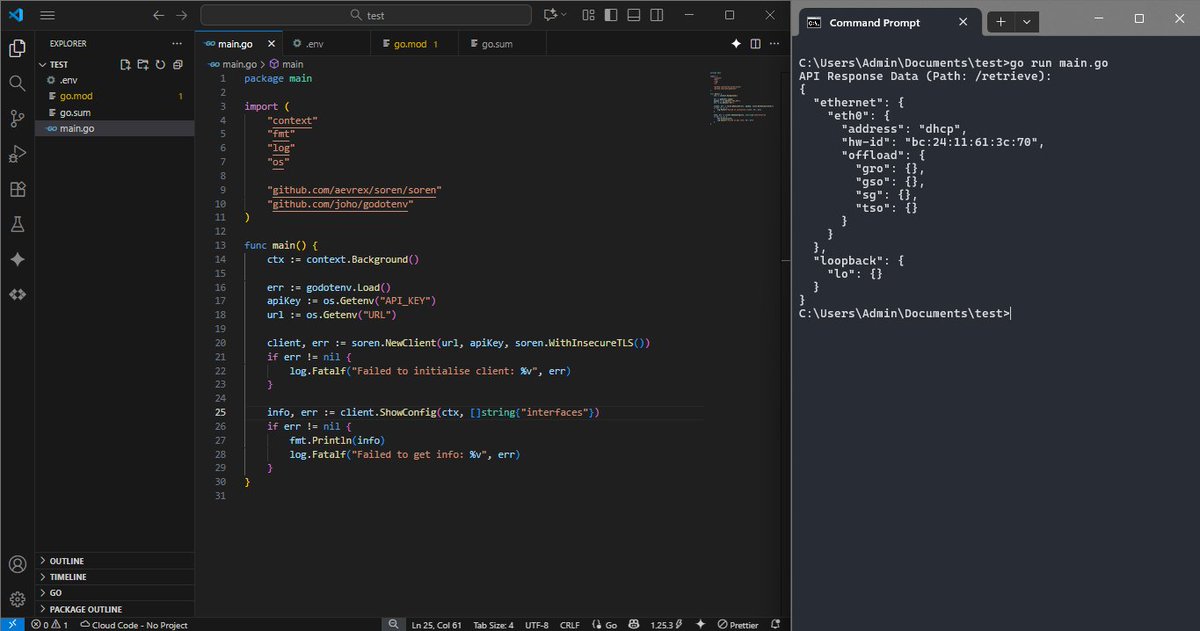Split the editor to the right
Screen dimensions: 1200x631
pyautogui.click(x=756, y=44)
